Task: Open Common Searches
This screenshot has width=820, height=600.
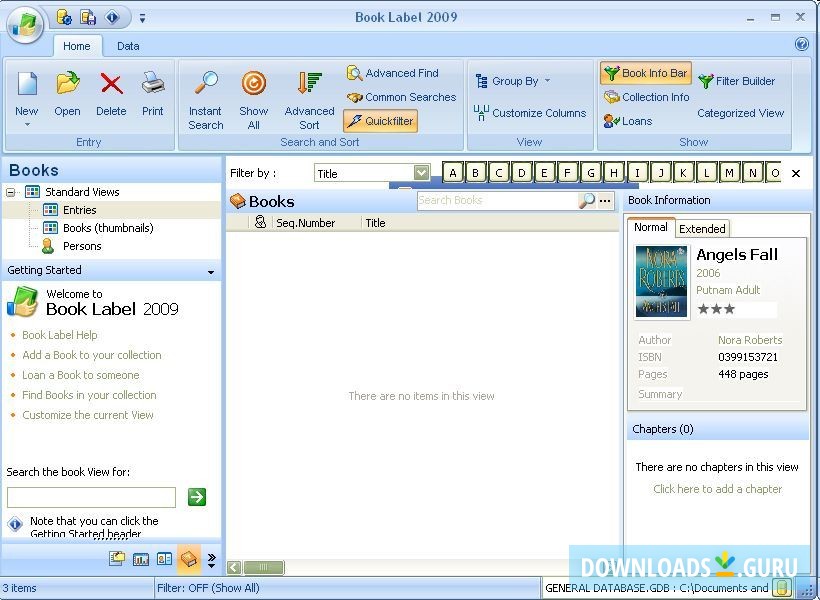Action: pos(401,97)
